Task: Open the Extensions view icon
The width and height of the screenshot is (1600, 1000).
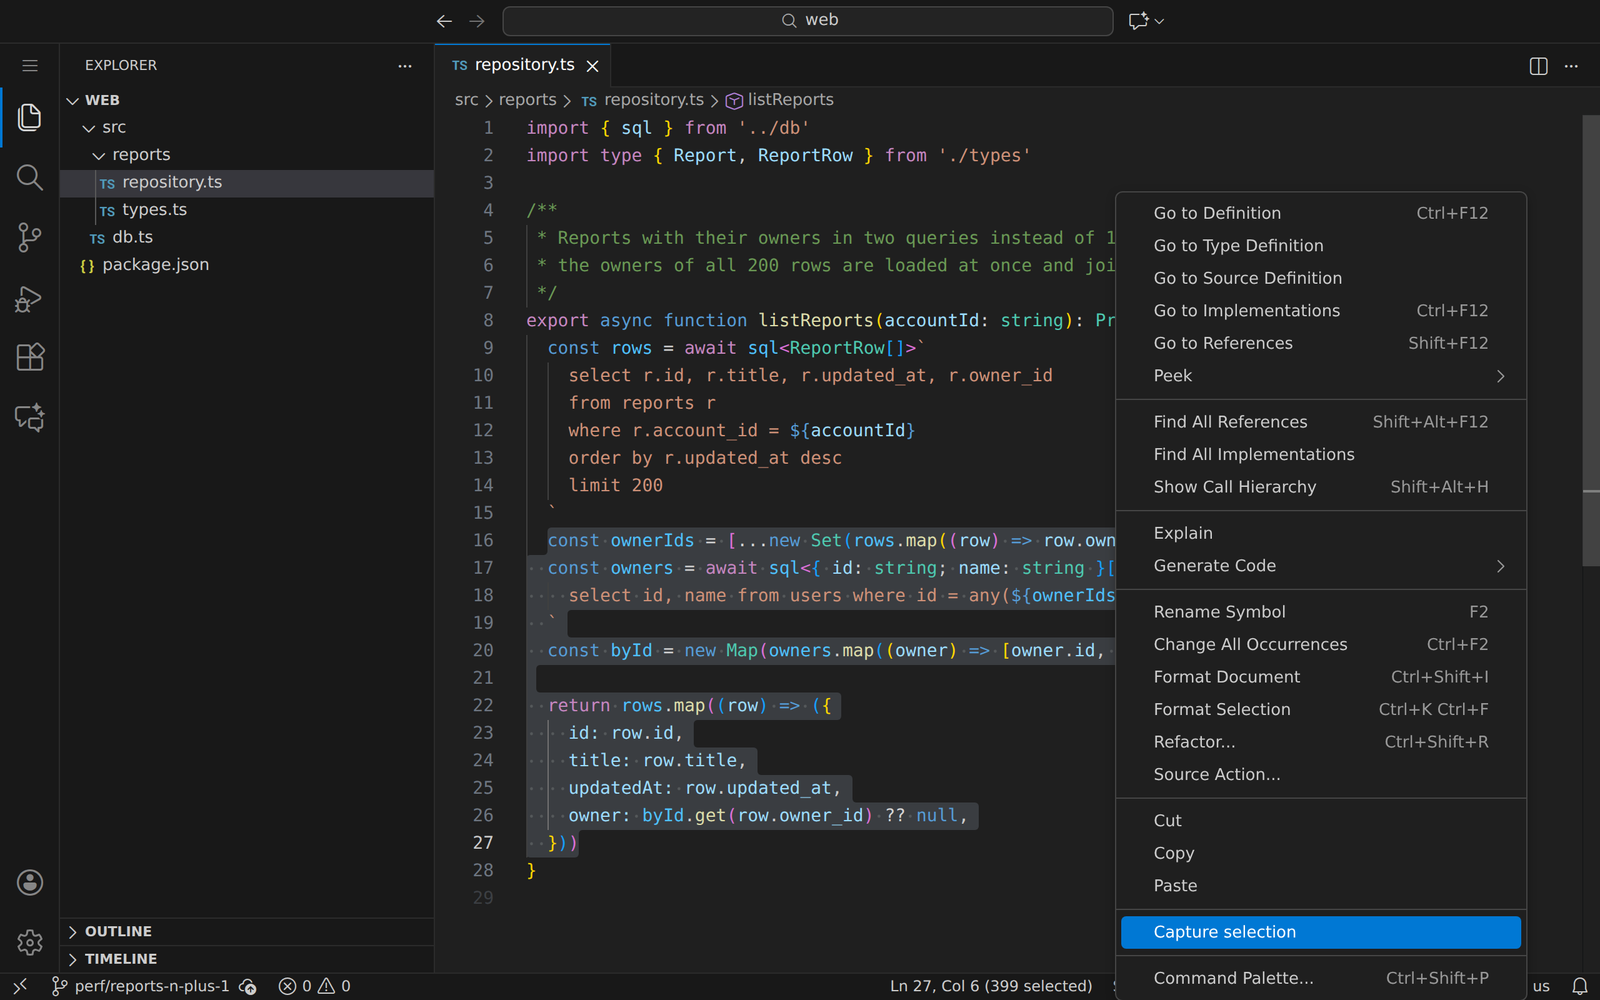Action: (x=30, y=357)
